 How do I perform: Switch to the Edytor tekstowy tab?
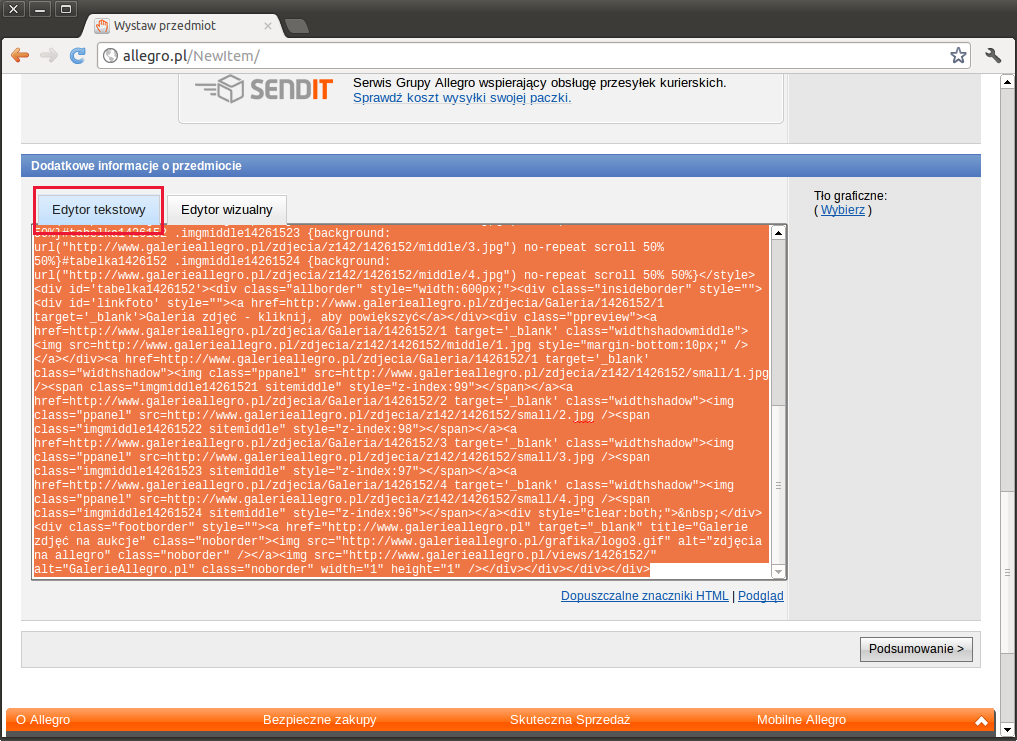(99, 210)
